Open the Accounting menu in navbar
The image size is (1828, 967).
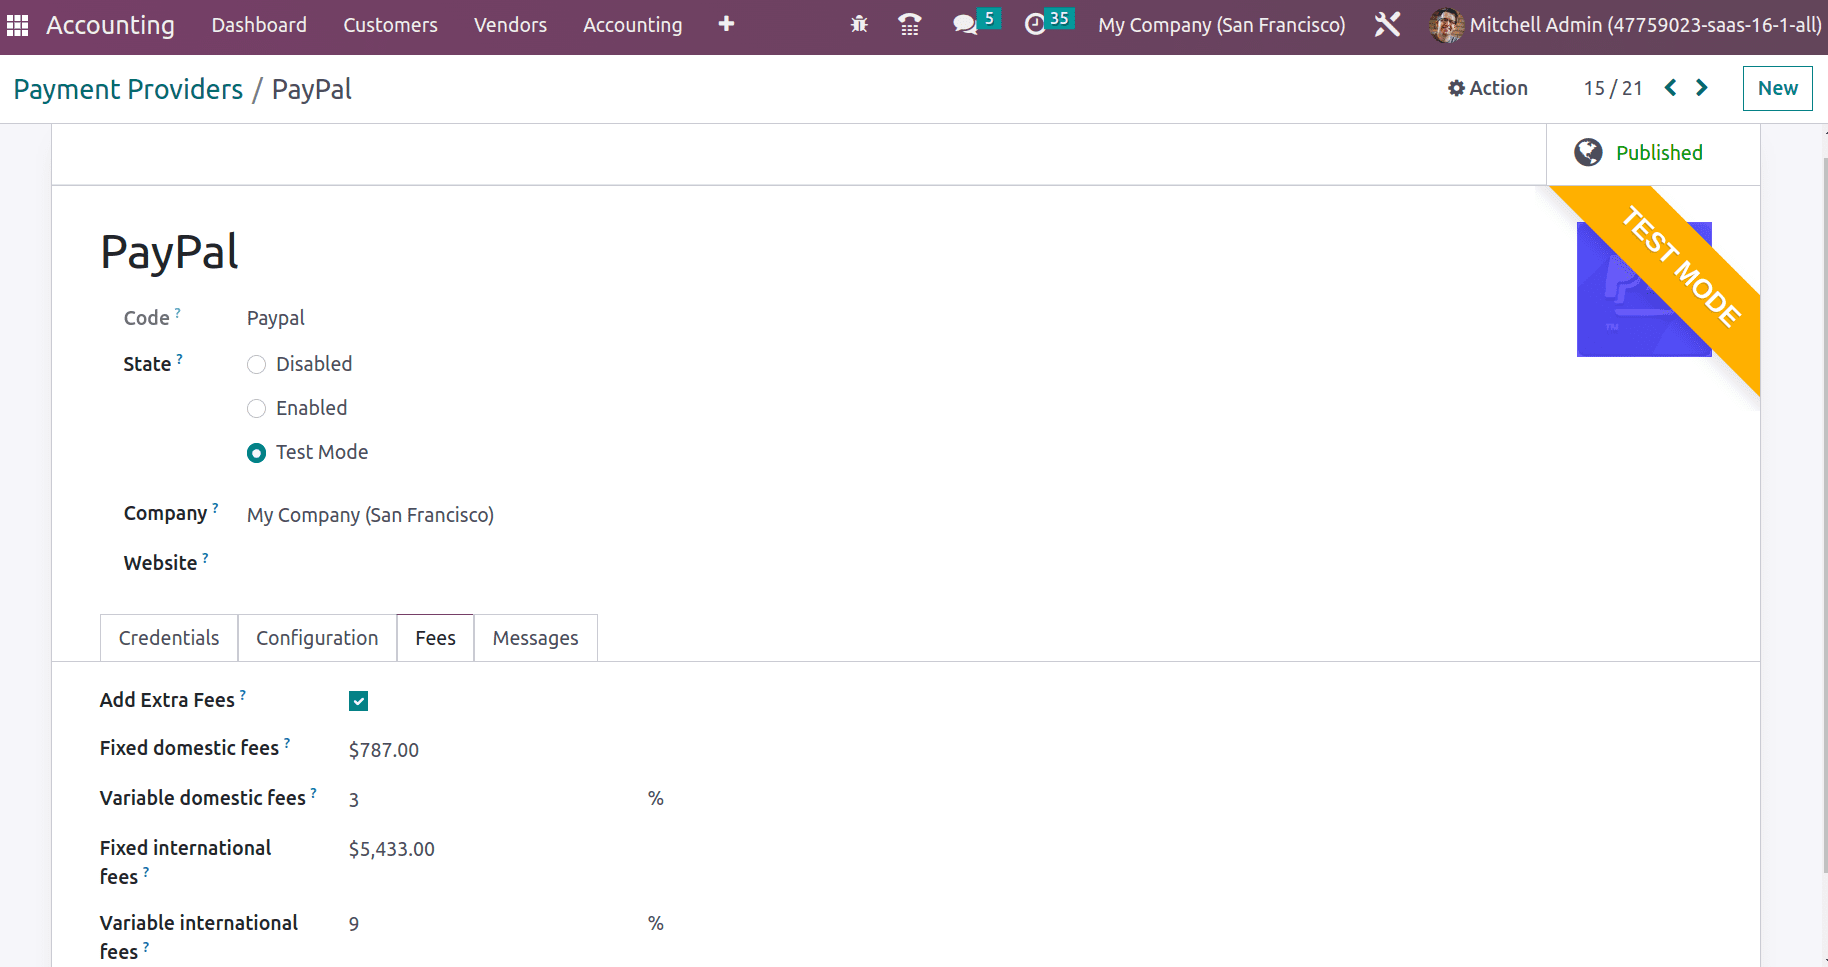coord(633,25)
